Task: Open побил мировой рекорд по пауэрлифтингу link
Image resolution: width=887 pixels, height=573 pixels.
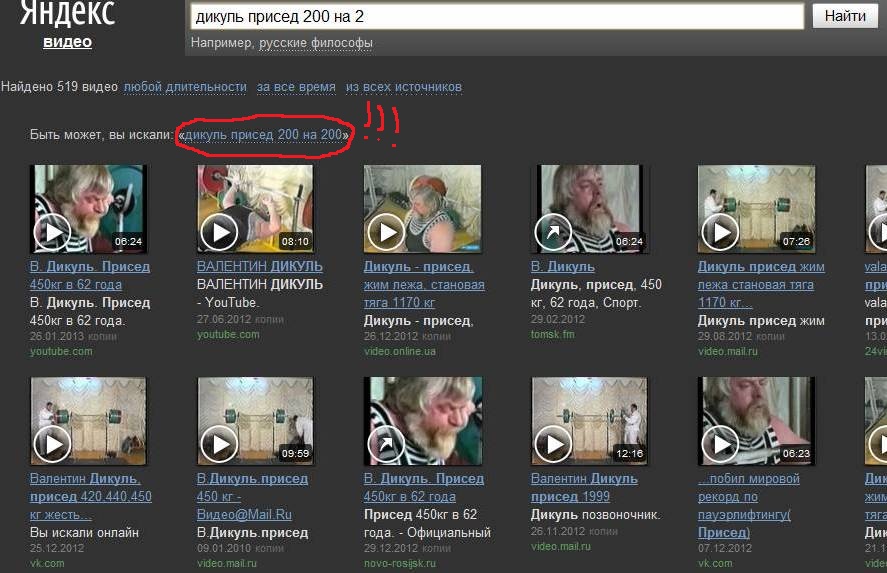Action: click(748, 506)
